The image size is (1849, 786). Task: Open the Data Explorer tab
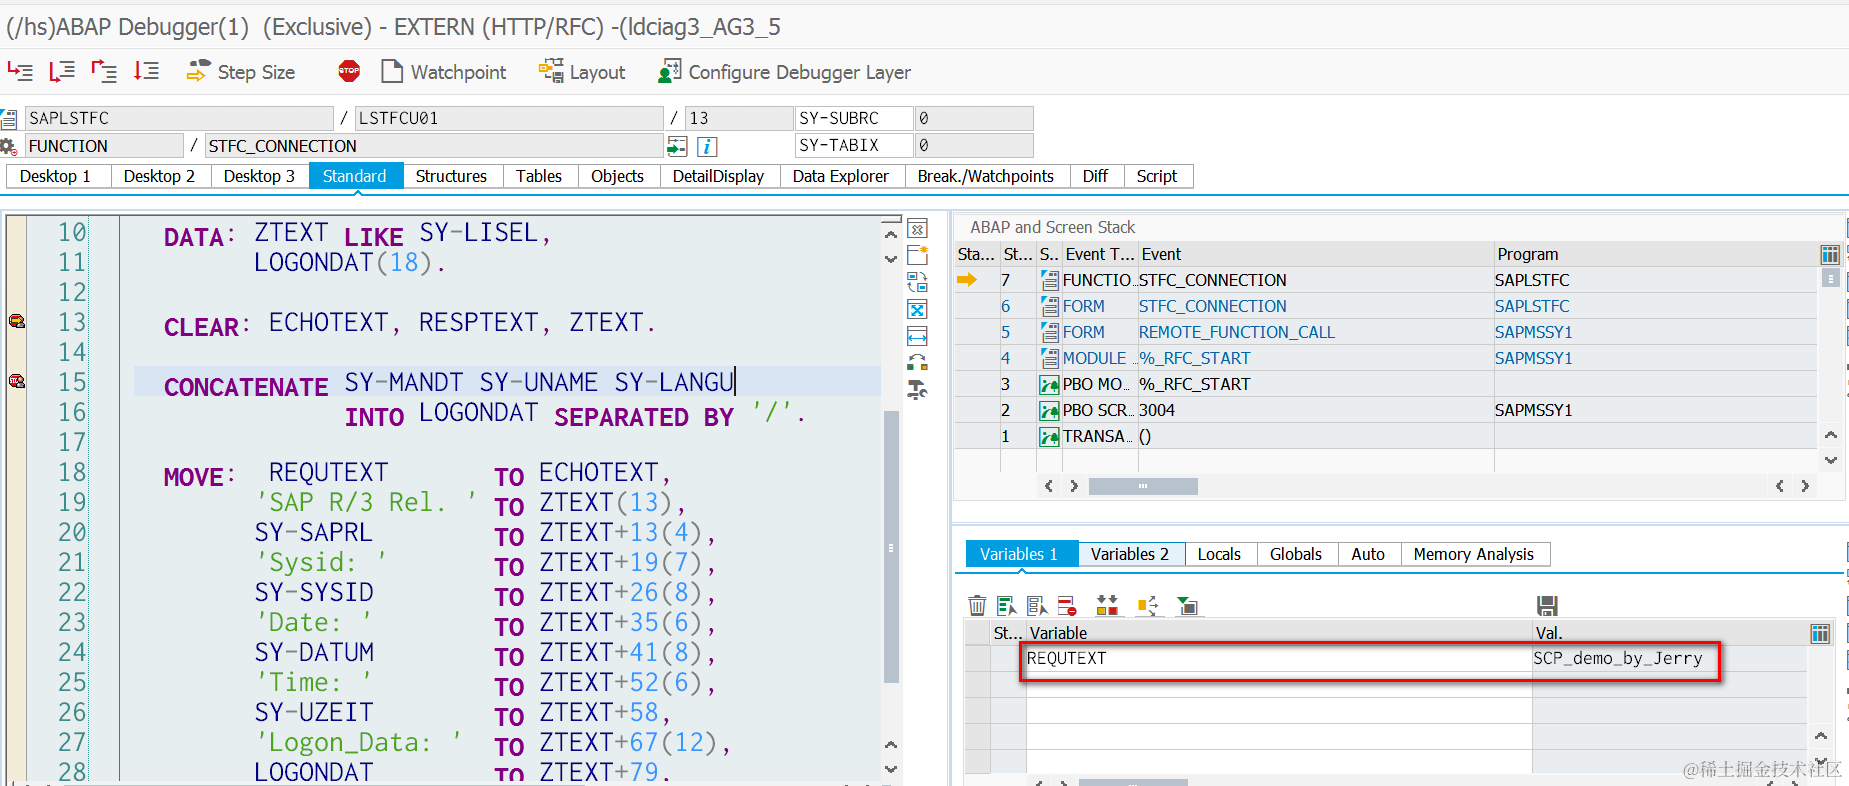pyautogui.click(x=840, y=176)
